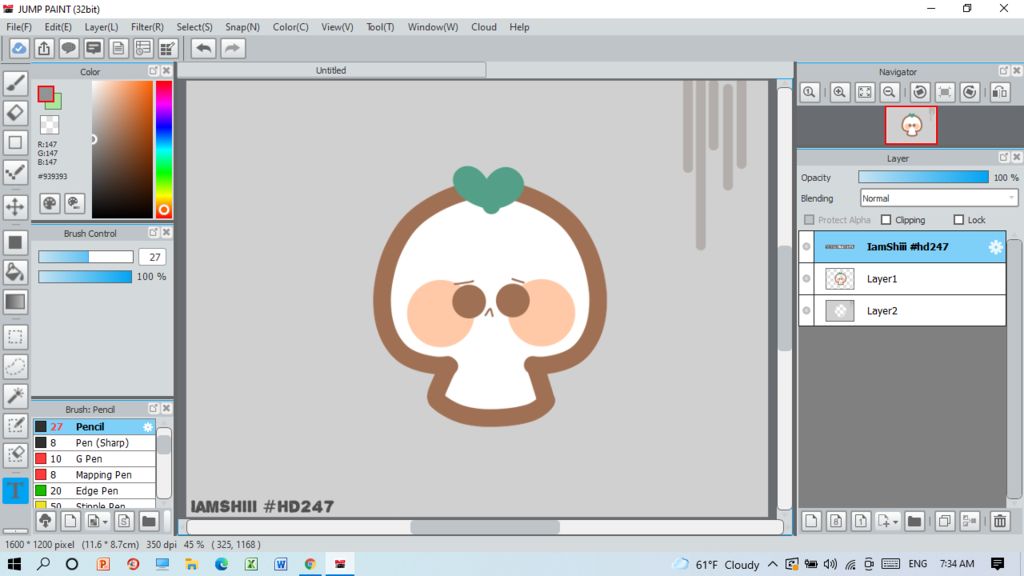Delete layer with trash icon
This screenshot has height=576, width=1024.
click(1000, 521)
